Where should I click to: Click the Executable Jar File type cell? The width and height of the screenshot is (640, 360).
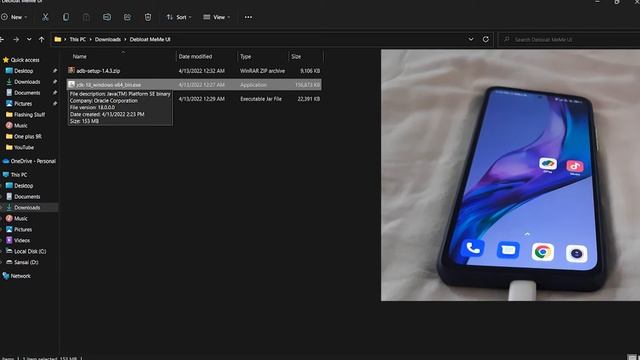click(260, 99)
